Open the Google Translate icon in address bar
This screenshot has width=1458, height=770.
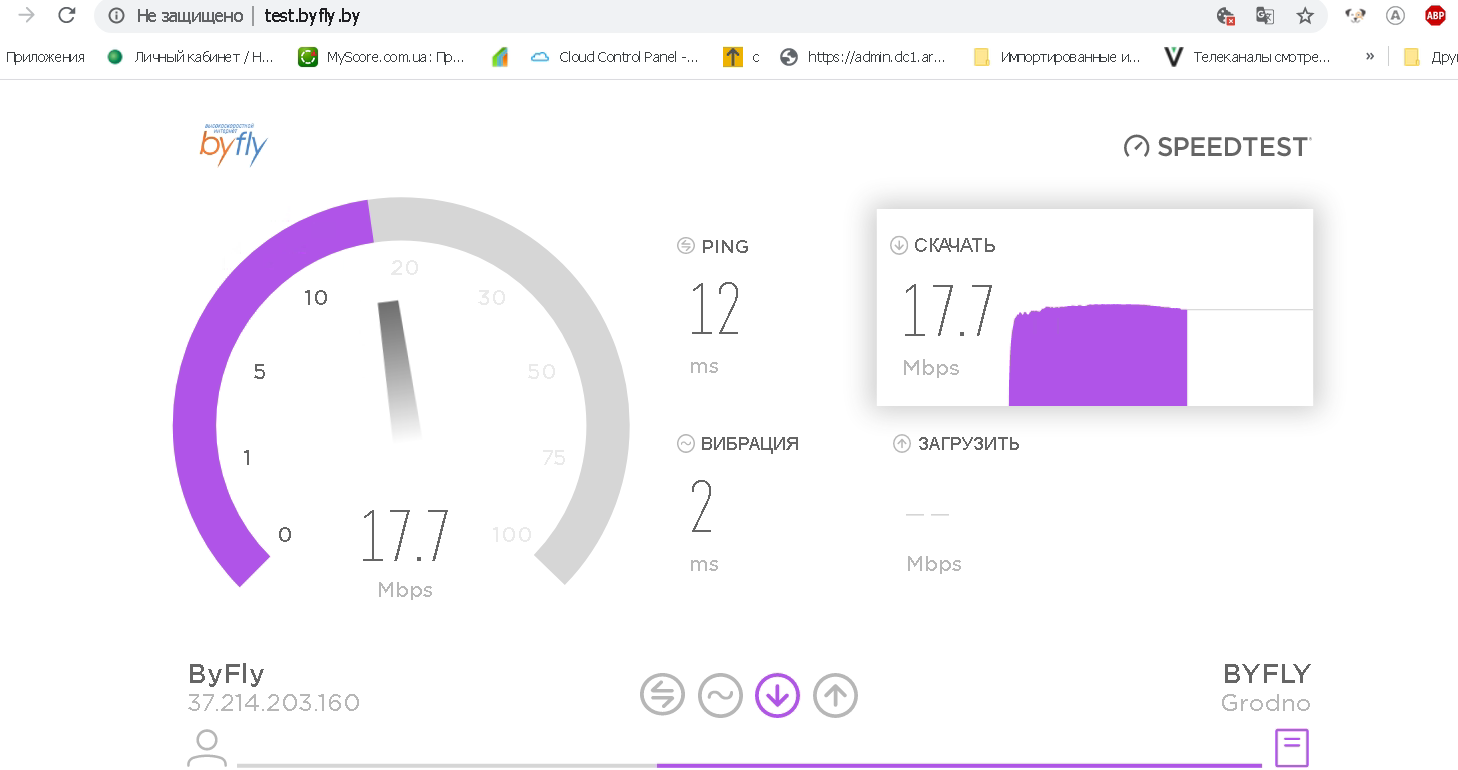click(1265, 16)
